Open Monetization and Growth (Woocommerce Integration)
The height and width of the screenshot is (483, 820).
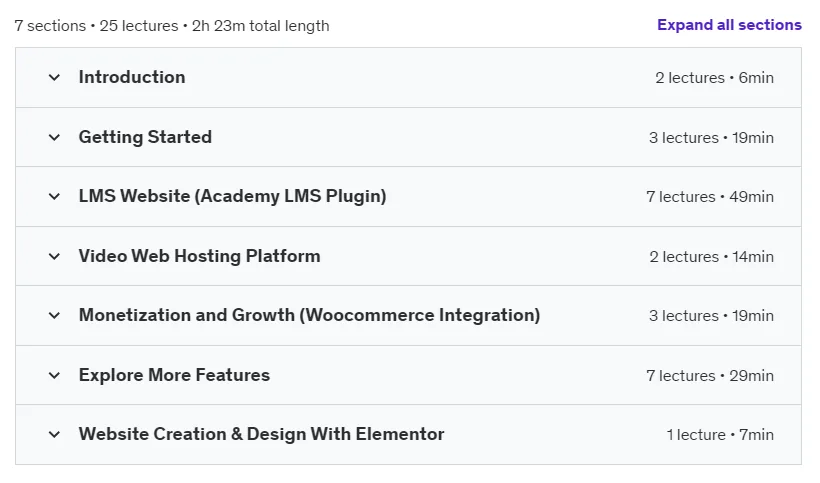pyautogui.click(x=310, y=315)
